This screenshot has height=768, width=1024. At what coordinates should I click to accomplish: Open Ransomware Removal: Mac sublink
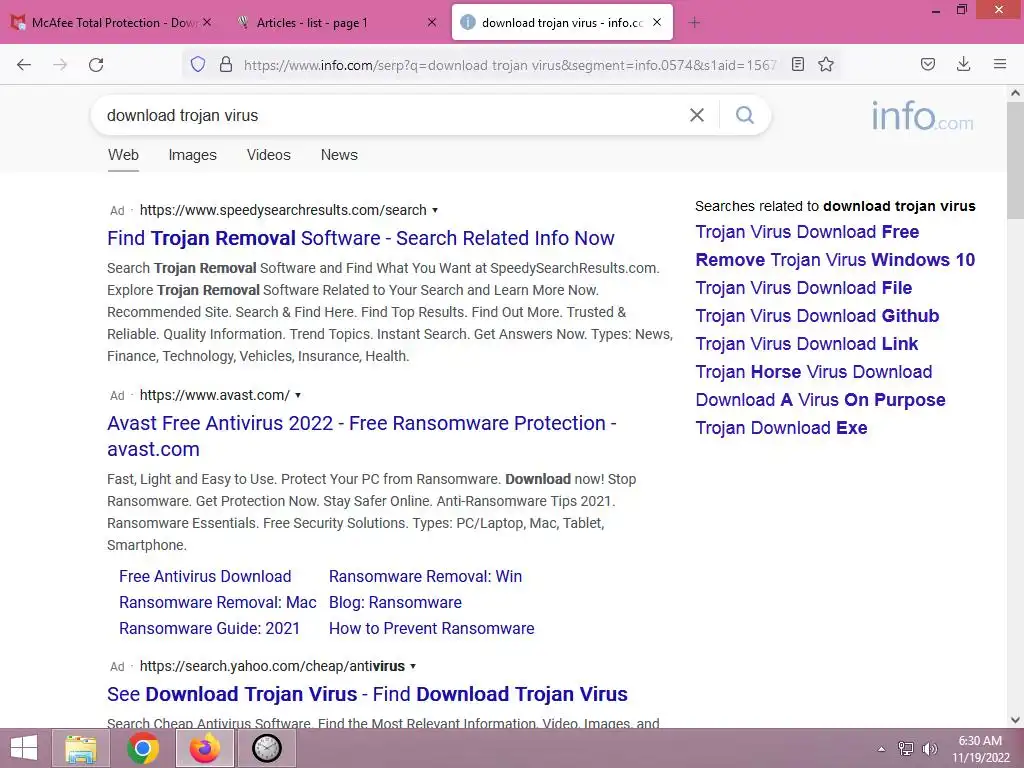point(217,602)
